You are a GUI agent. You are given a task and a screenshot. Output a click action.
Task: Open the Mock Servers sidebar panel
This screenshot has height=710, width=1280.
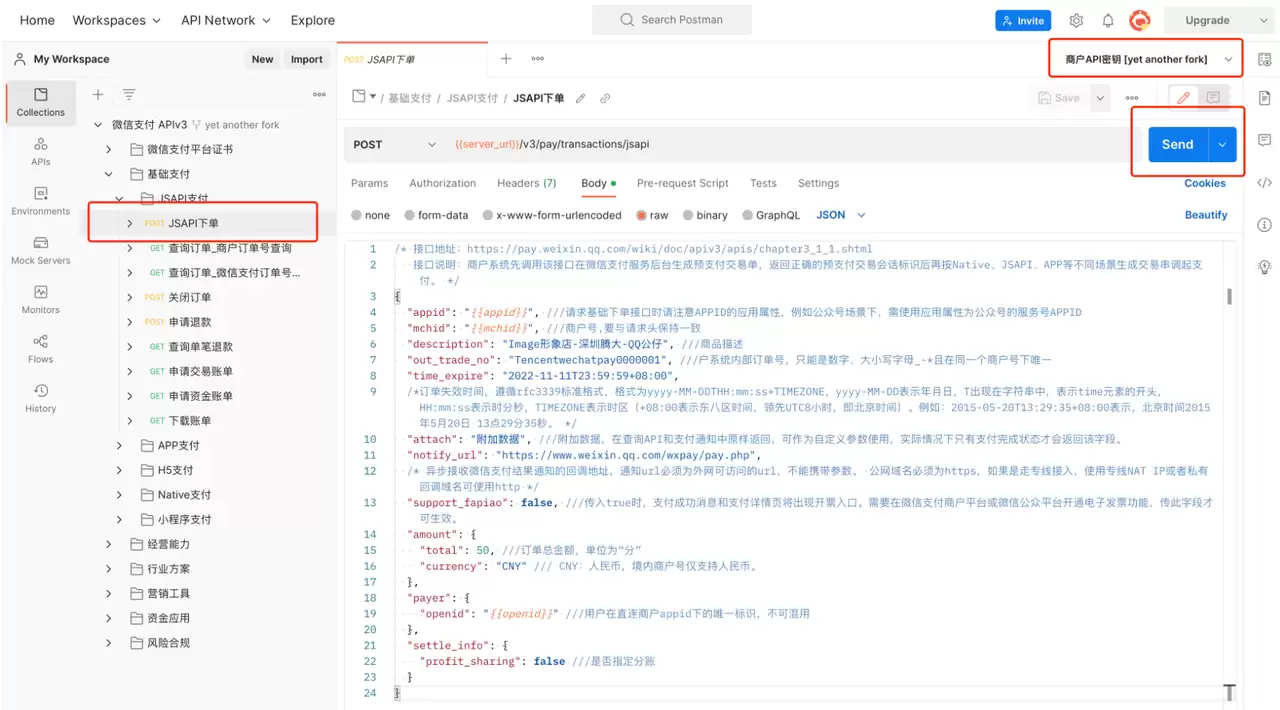coord(40,250)
